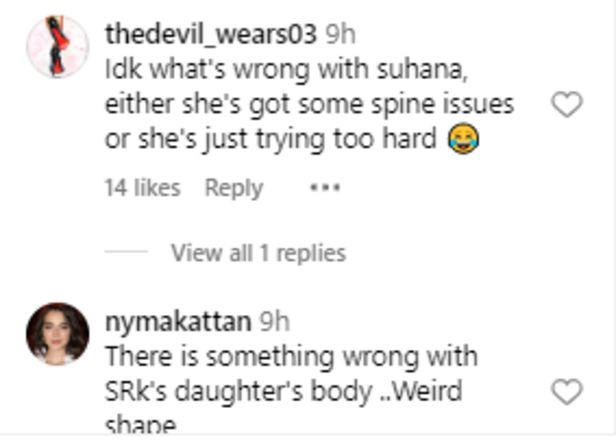Screen dimensions: 616x442
Task: Select the text "Idk what's wrong with suhana,"
Action: (286, 70)
